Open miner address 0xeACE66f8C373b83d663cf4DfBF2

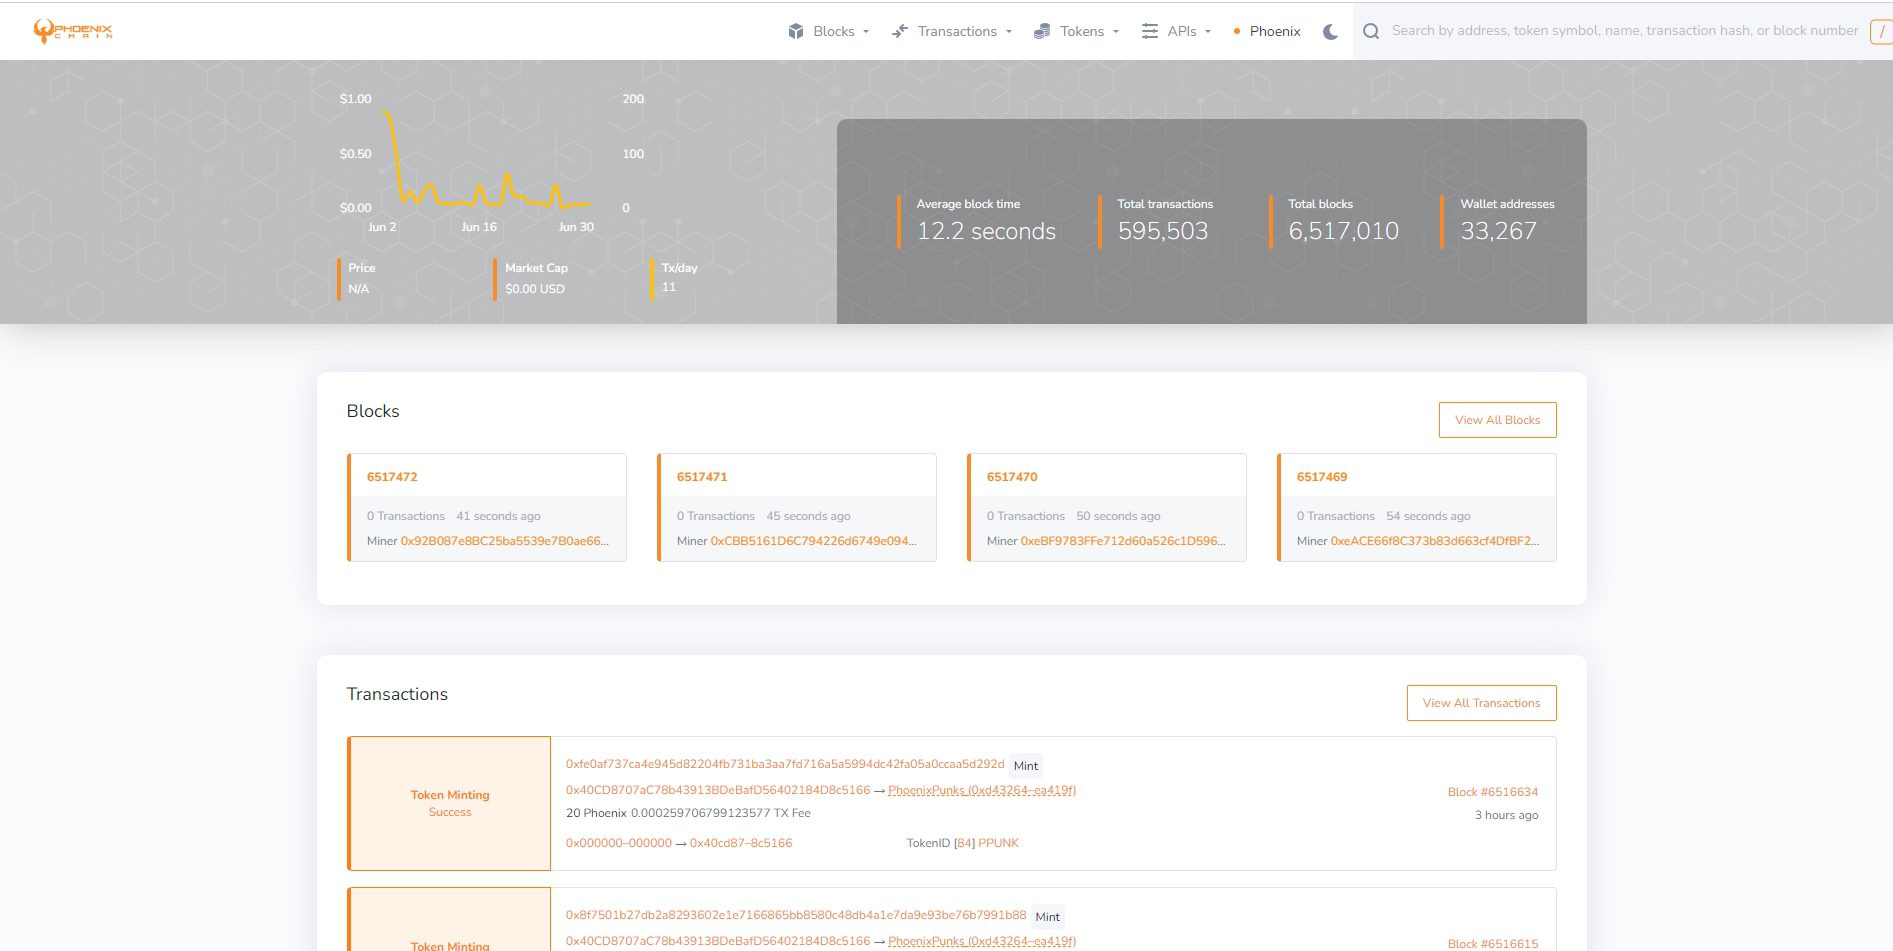[1435, 541]
